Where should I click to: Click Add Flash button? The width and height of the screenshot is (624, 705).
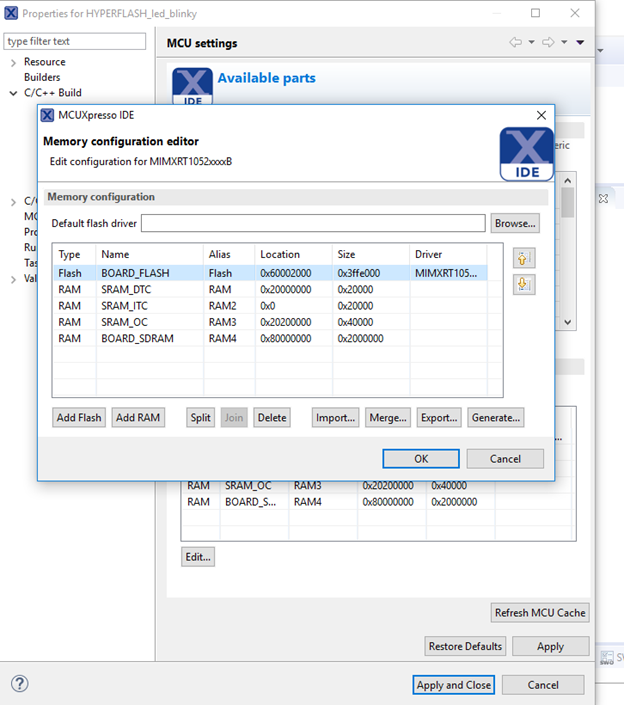pos(79,417)
